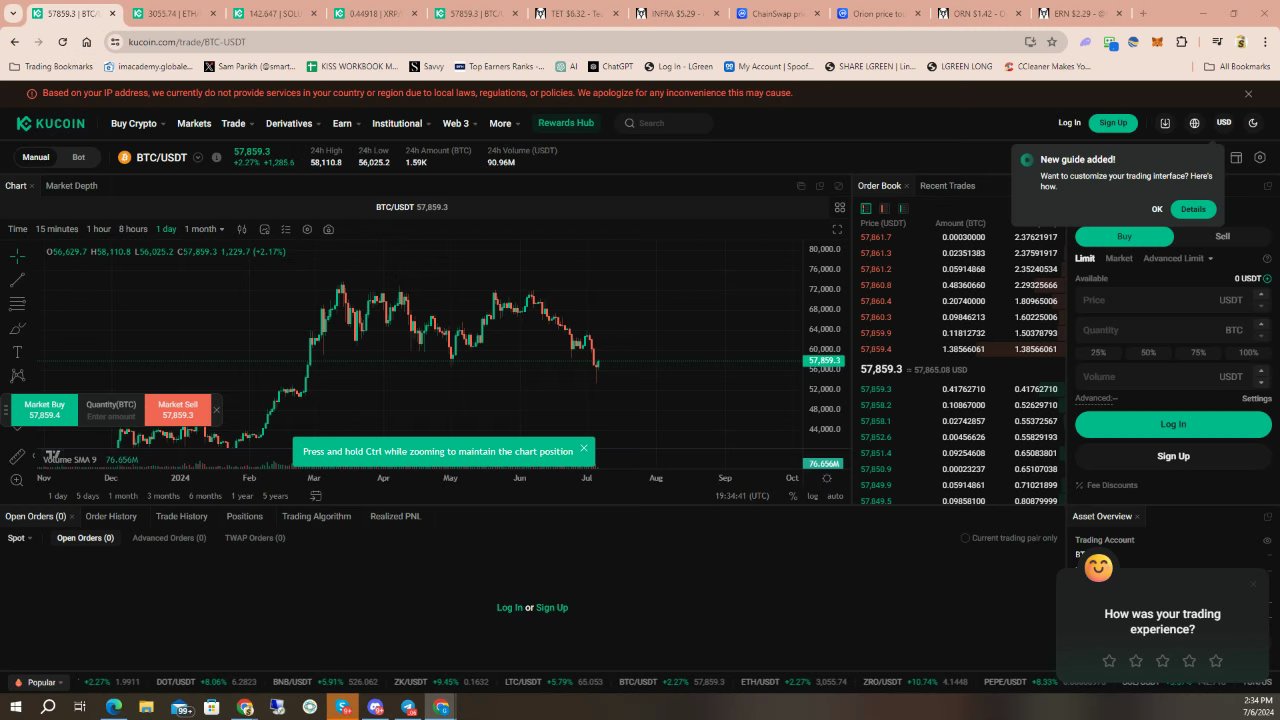The image size is (1280, 720).
Task: Expand the Derivatives menu dropdown
Action: click(293, 124)
